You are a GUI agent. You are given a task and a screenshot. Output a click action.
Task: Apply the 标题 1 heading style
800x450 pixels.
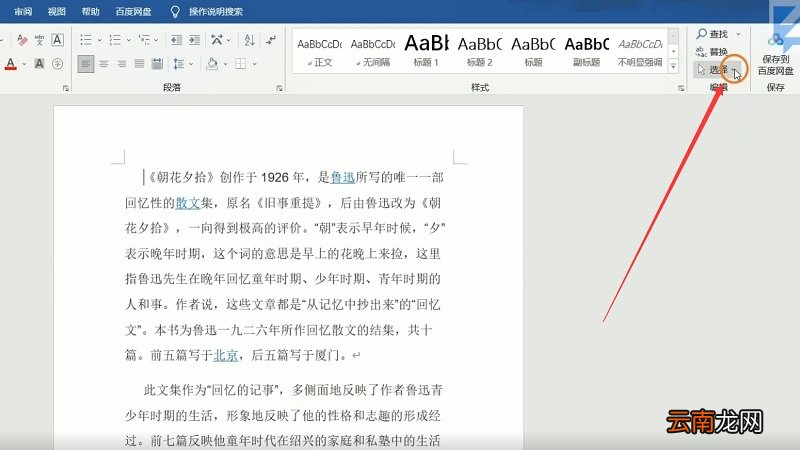[x=426, y=52]
